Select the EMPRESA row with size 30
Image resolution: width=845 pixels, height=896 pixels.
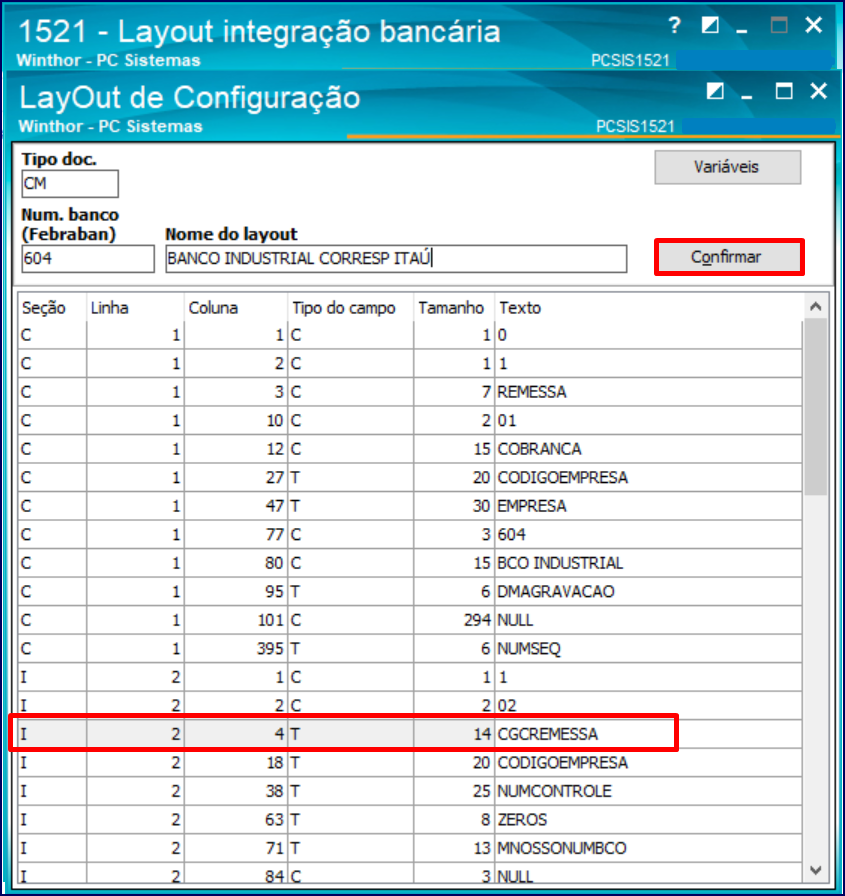click(x=410, y=506)
